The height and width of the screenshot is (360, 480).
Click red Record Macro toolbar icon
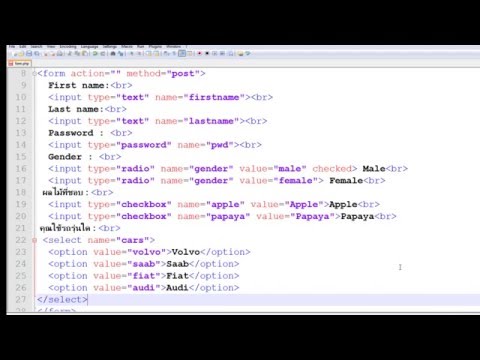tap(200, 53)
